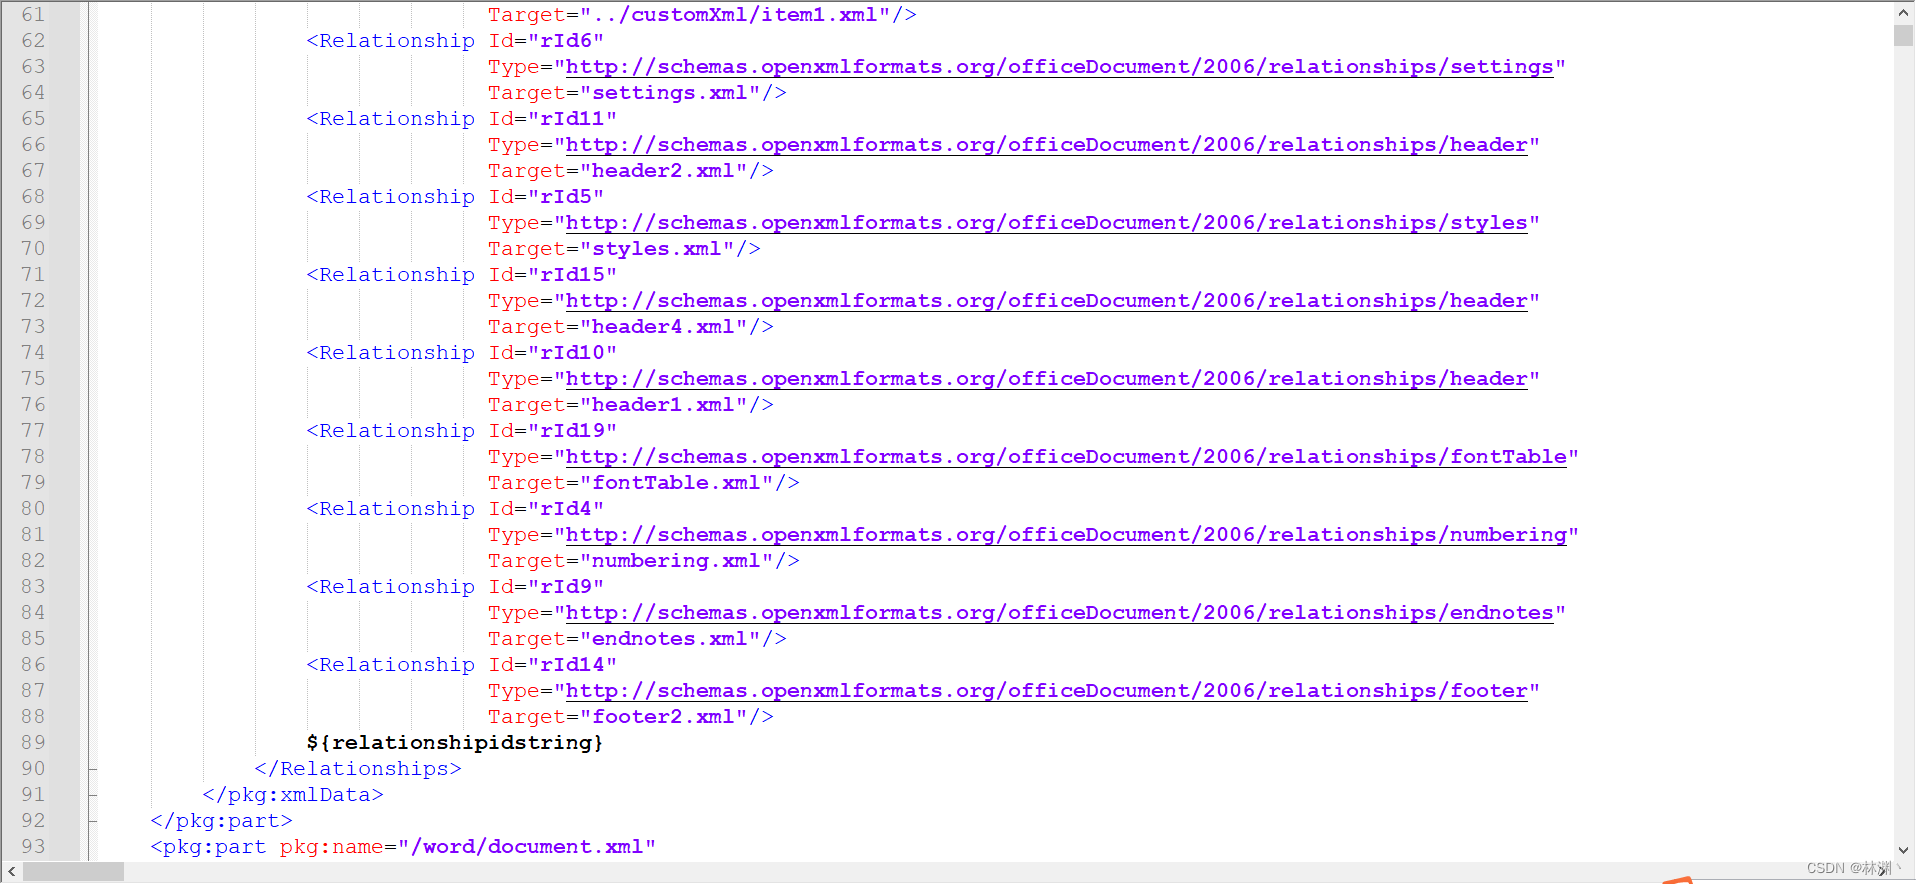Select line number 93 in the margin
This screenshot has height=884, width=1916.
point(33,847)
